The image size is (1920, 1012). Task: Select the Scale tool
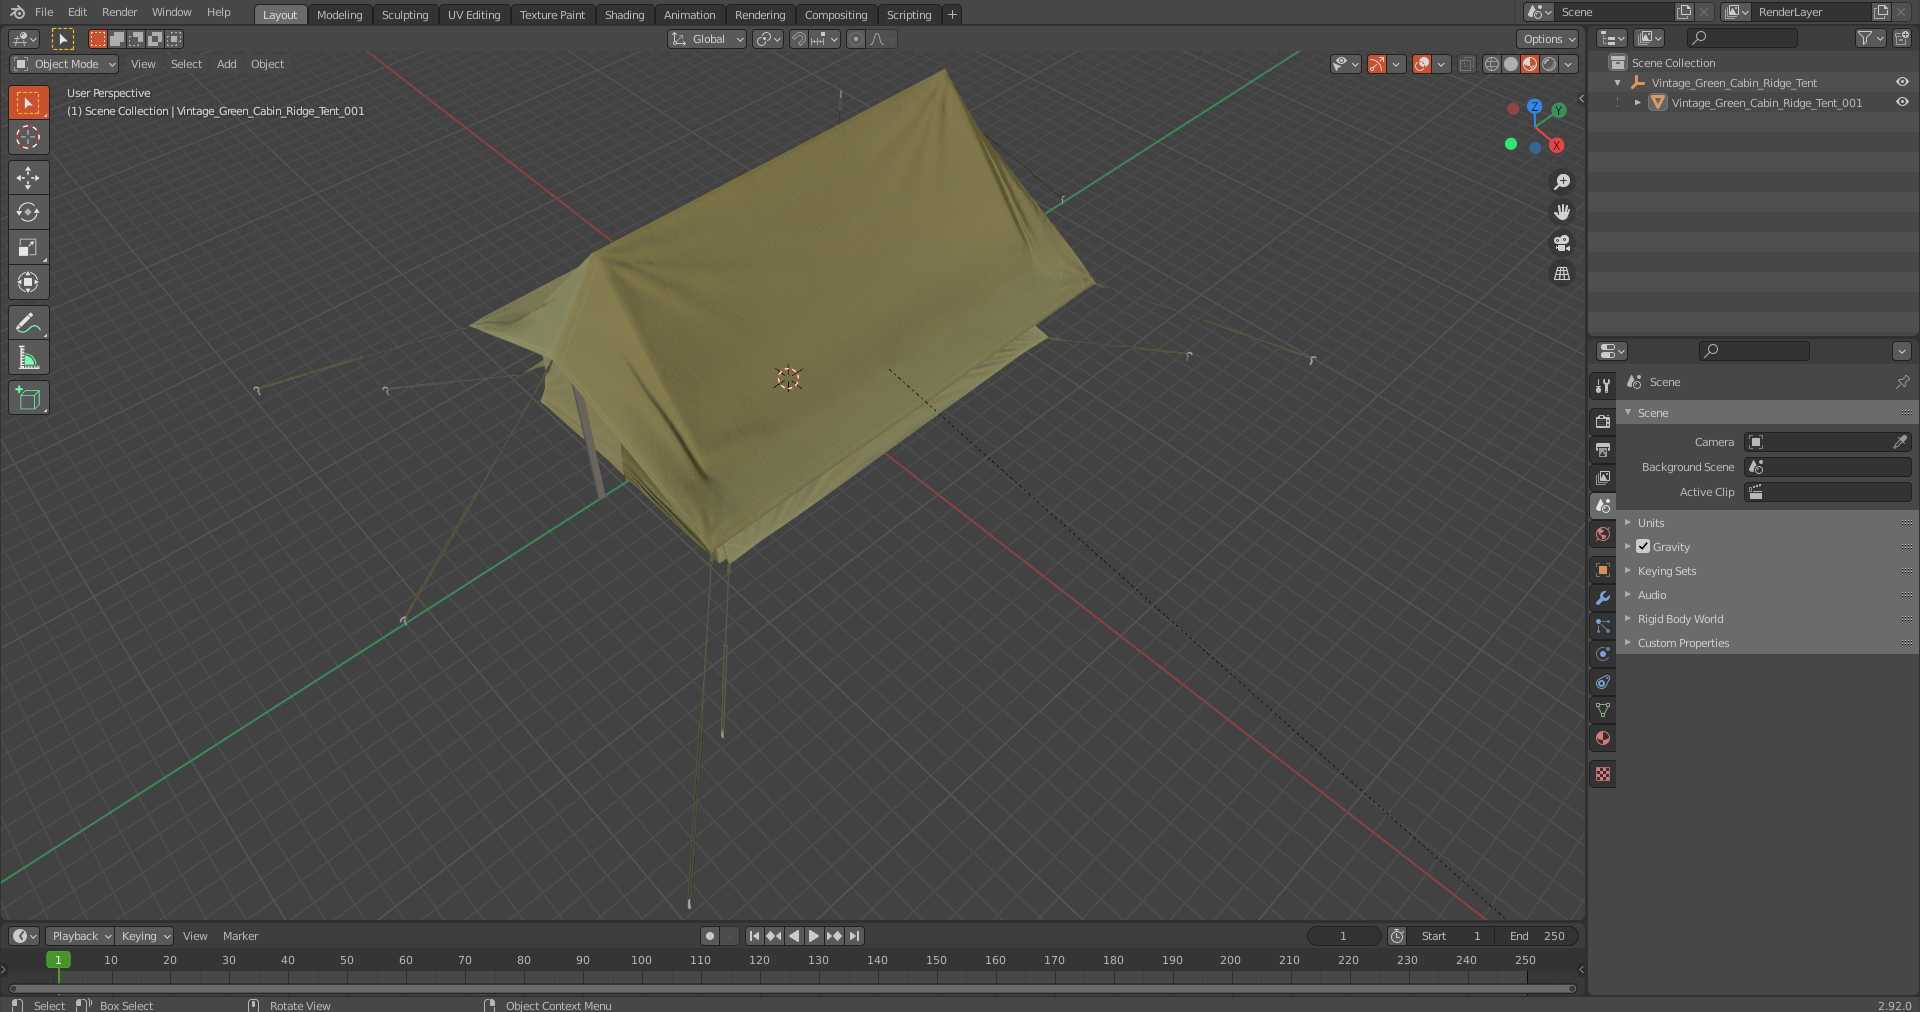pyautogui.click(x=28, y=247)
